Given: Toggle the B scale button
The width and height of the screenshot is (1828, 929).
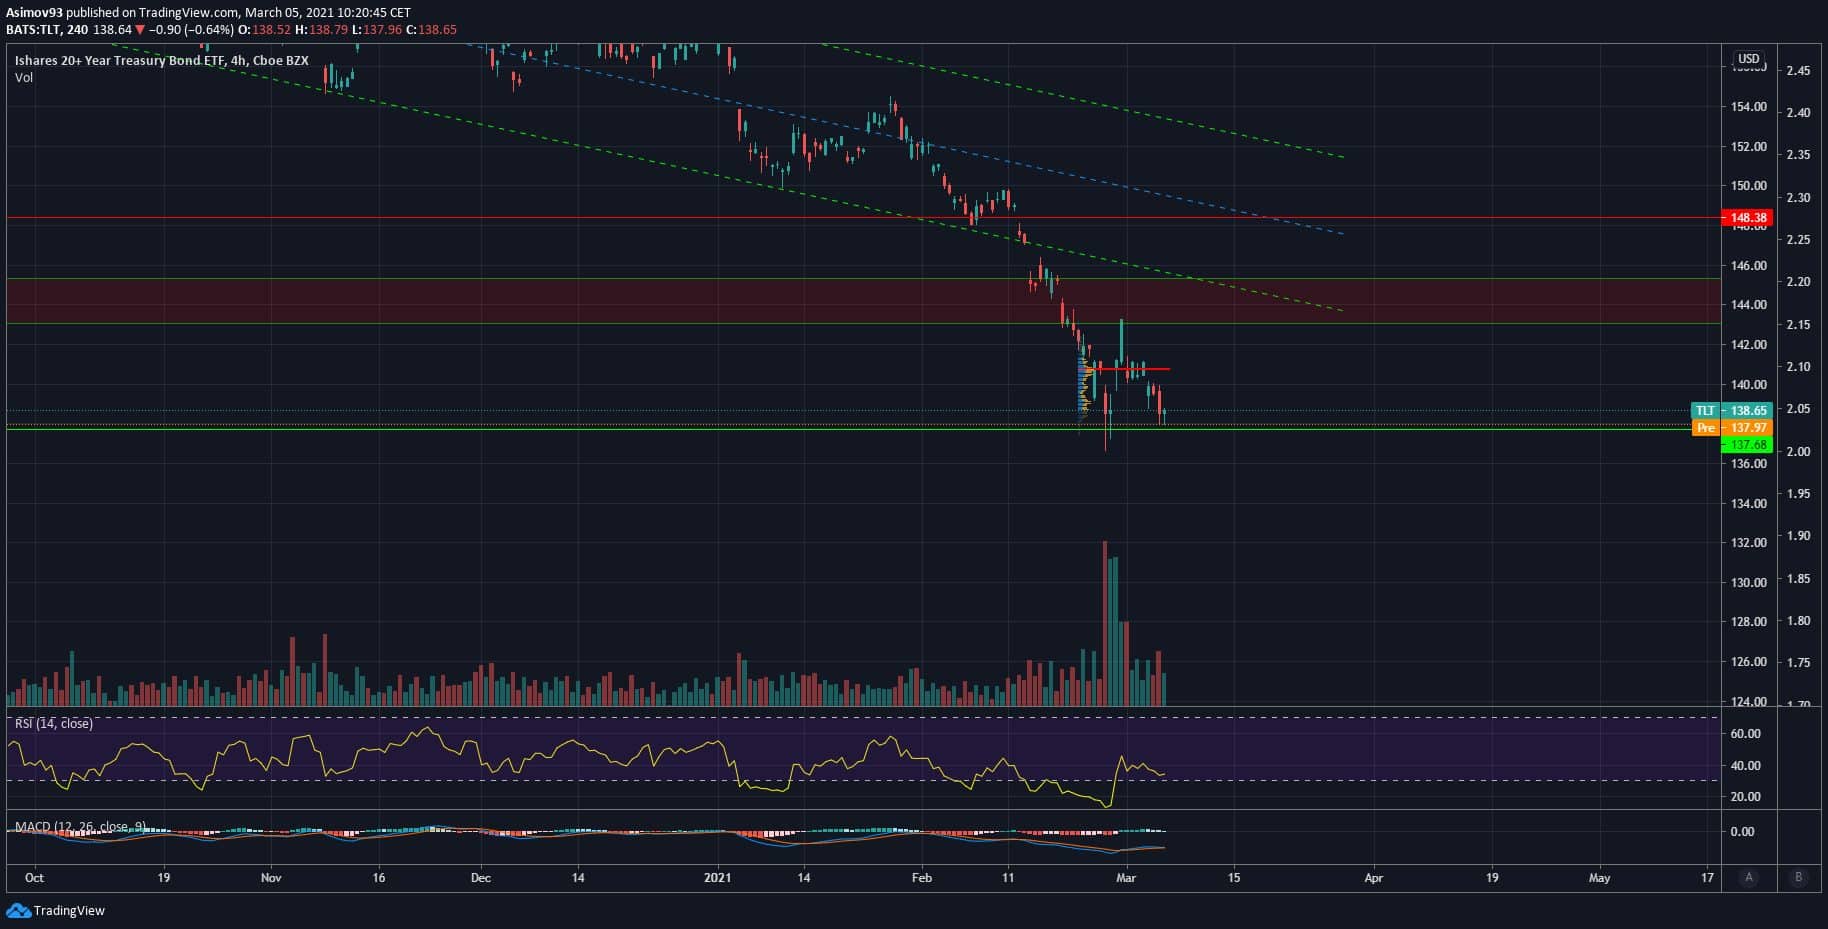Looking at the screenshot, I should point(1798,877).
